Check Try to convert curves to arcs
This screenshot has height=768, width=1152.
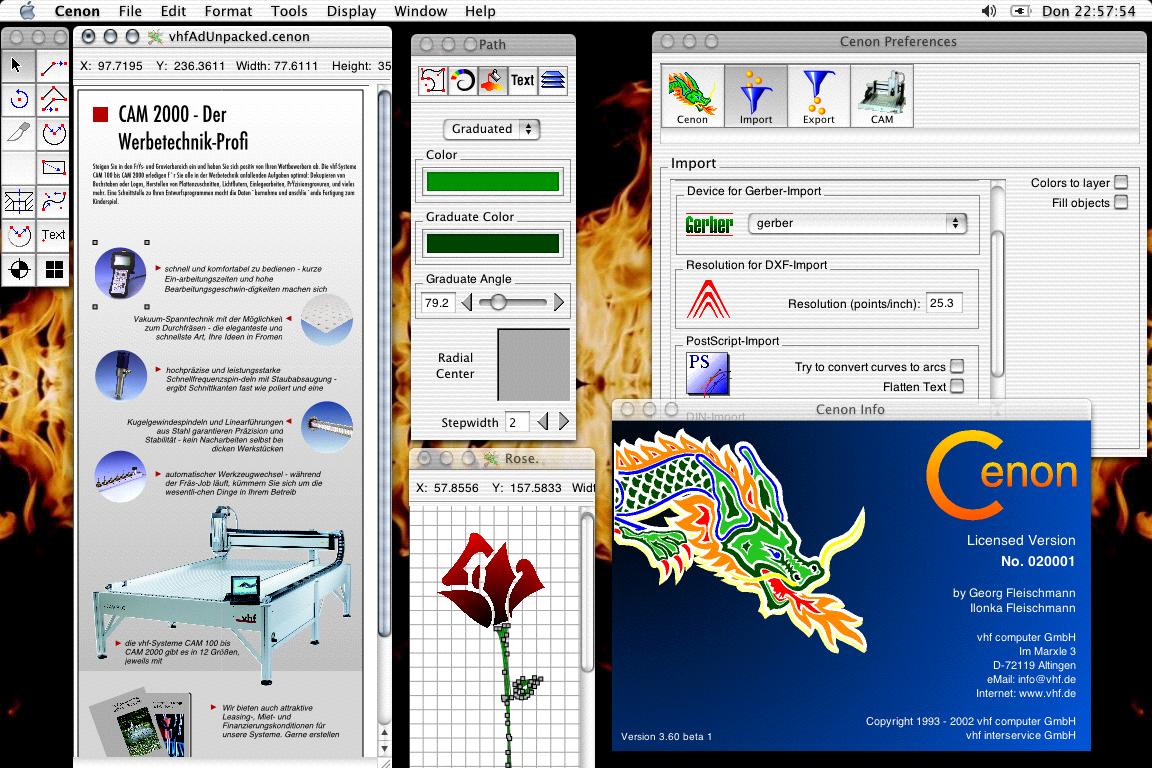click(x=957, y=366)
